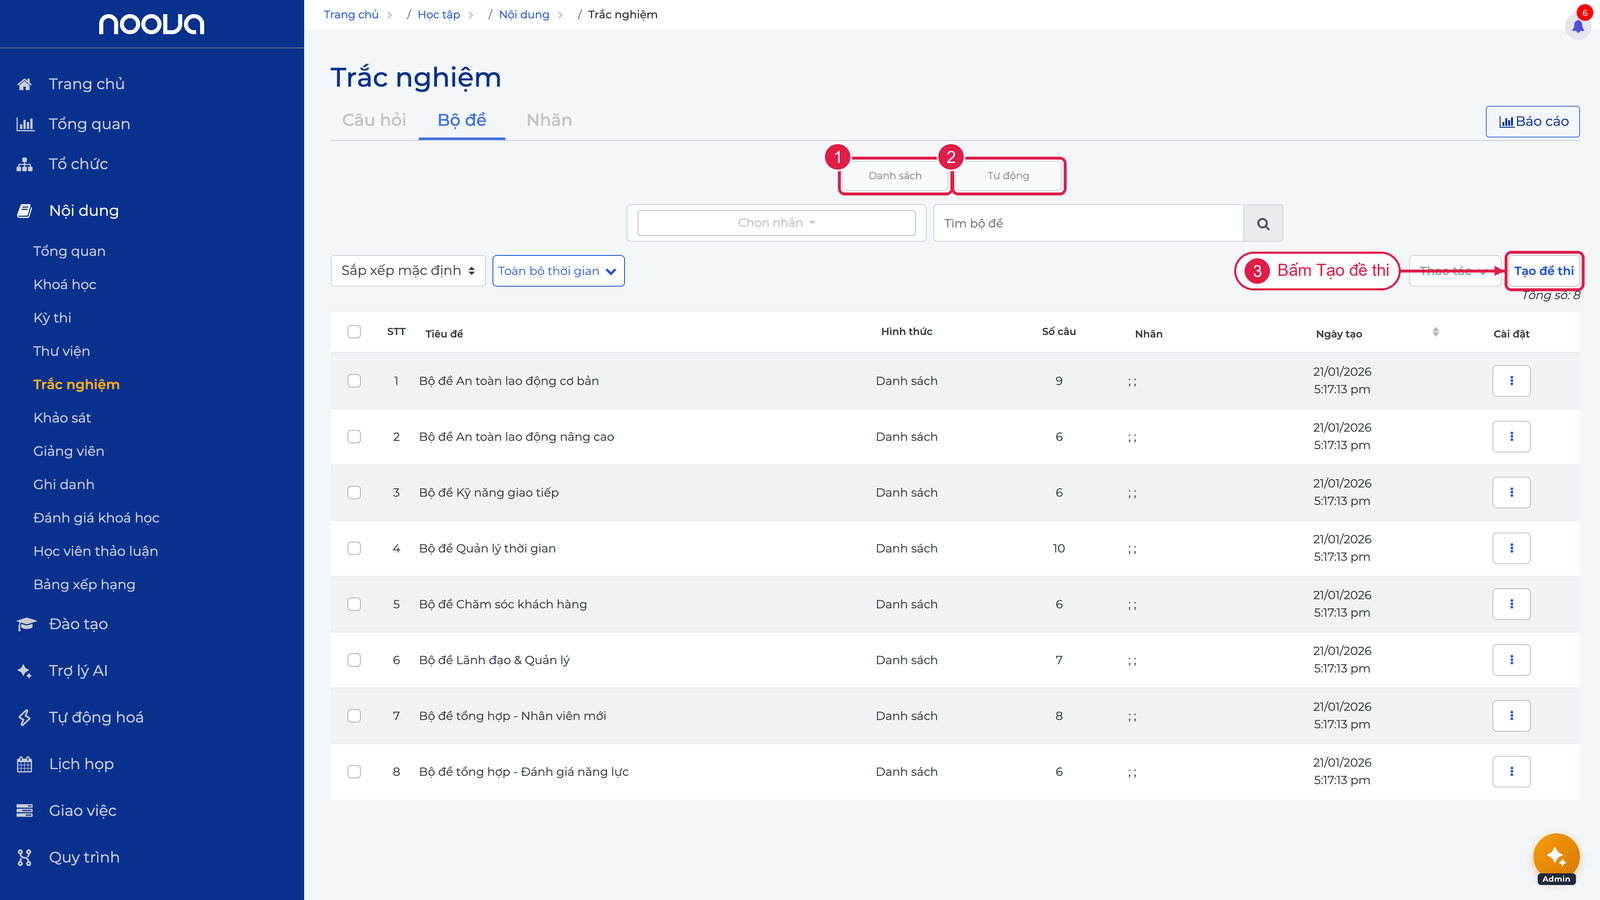This screenshot has width=1600, height=900.
Task: Switch to the Câu hỏi tab
Action: [x=374, y=120]
